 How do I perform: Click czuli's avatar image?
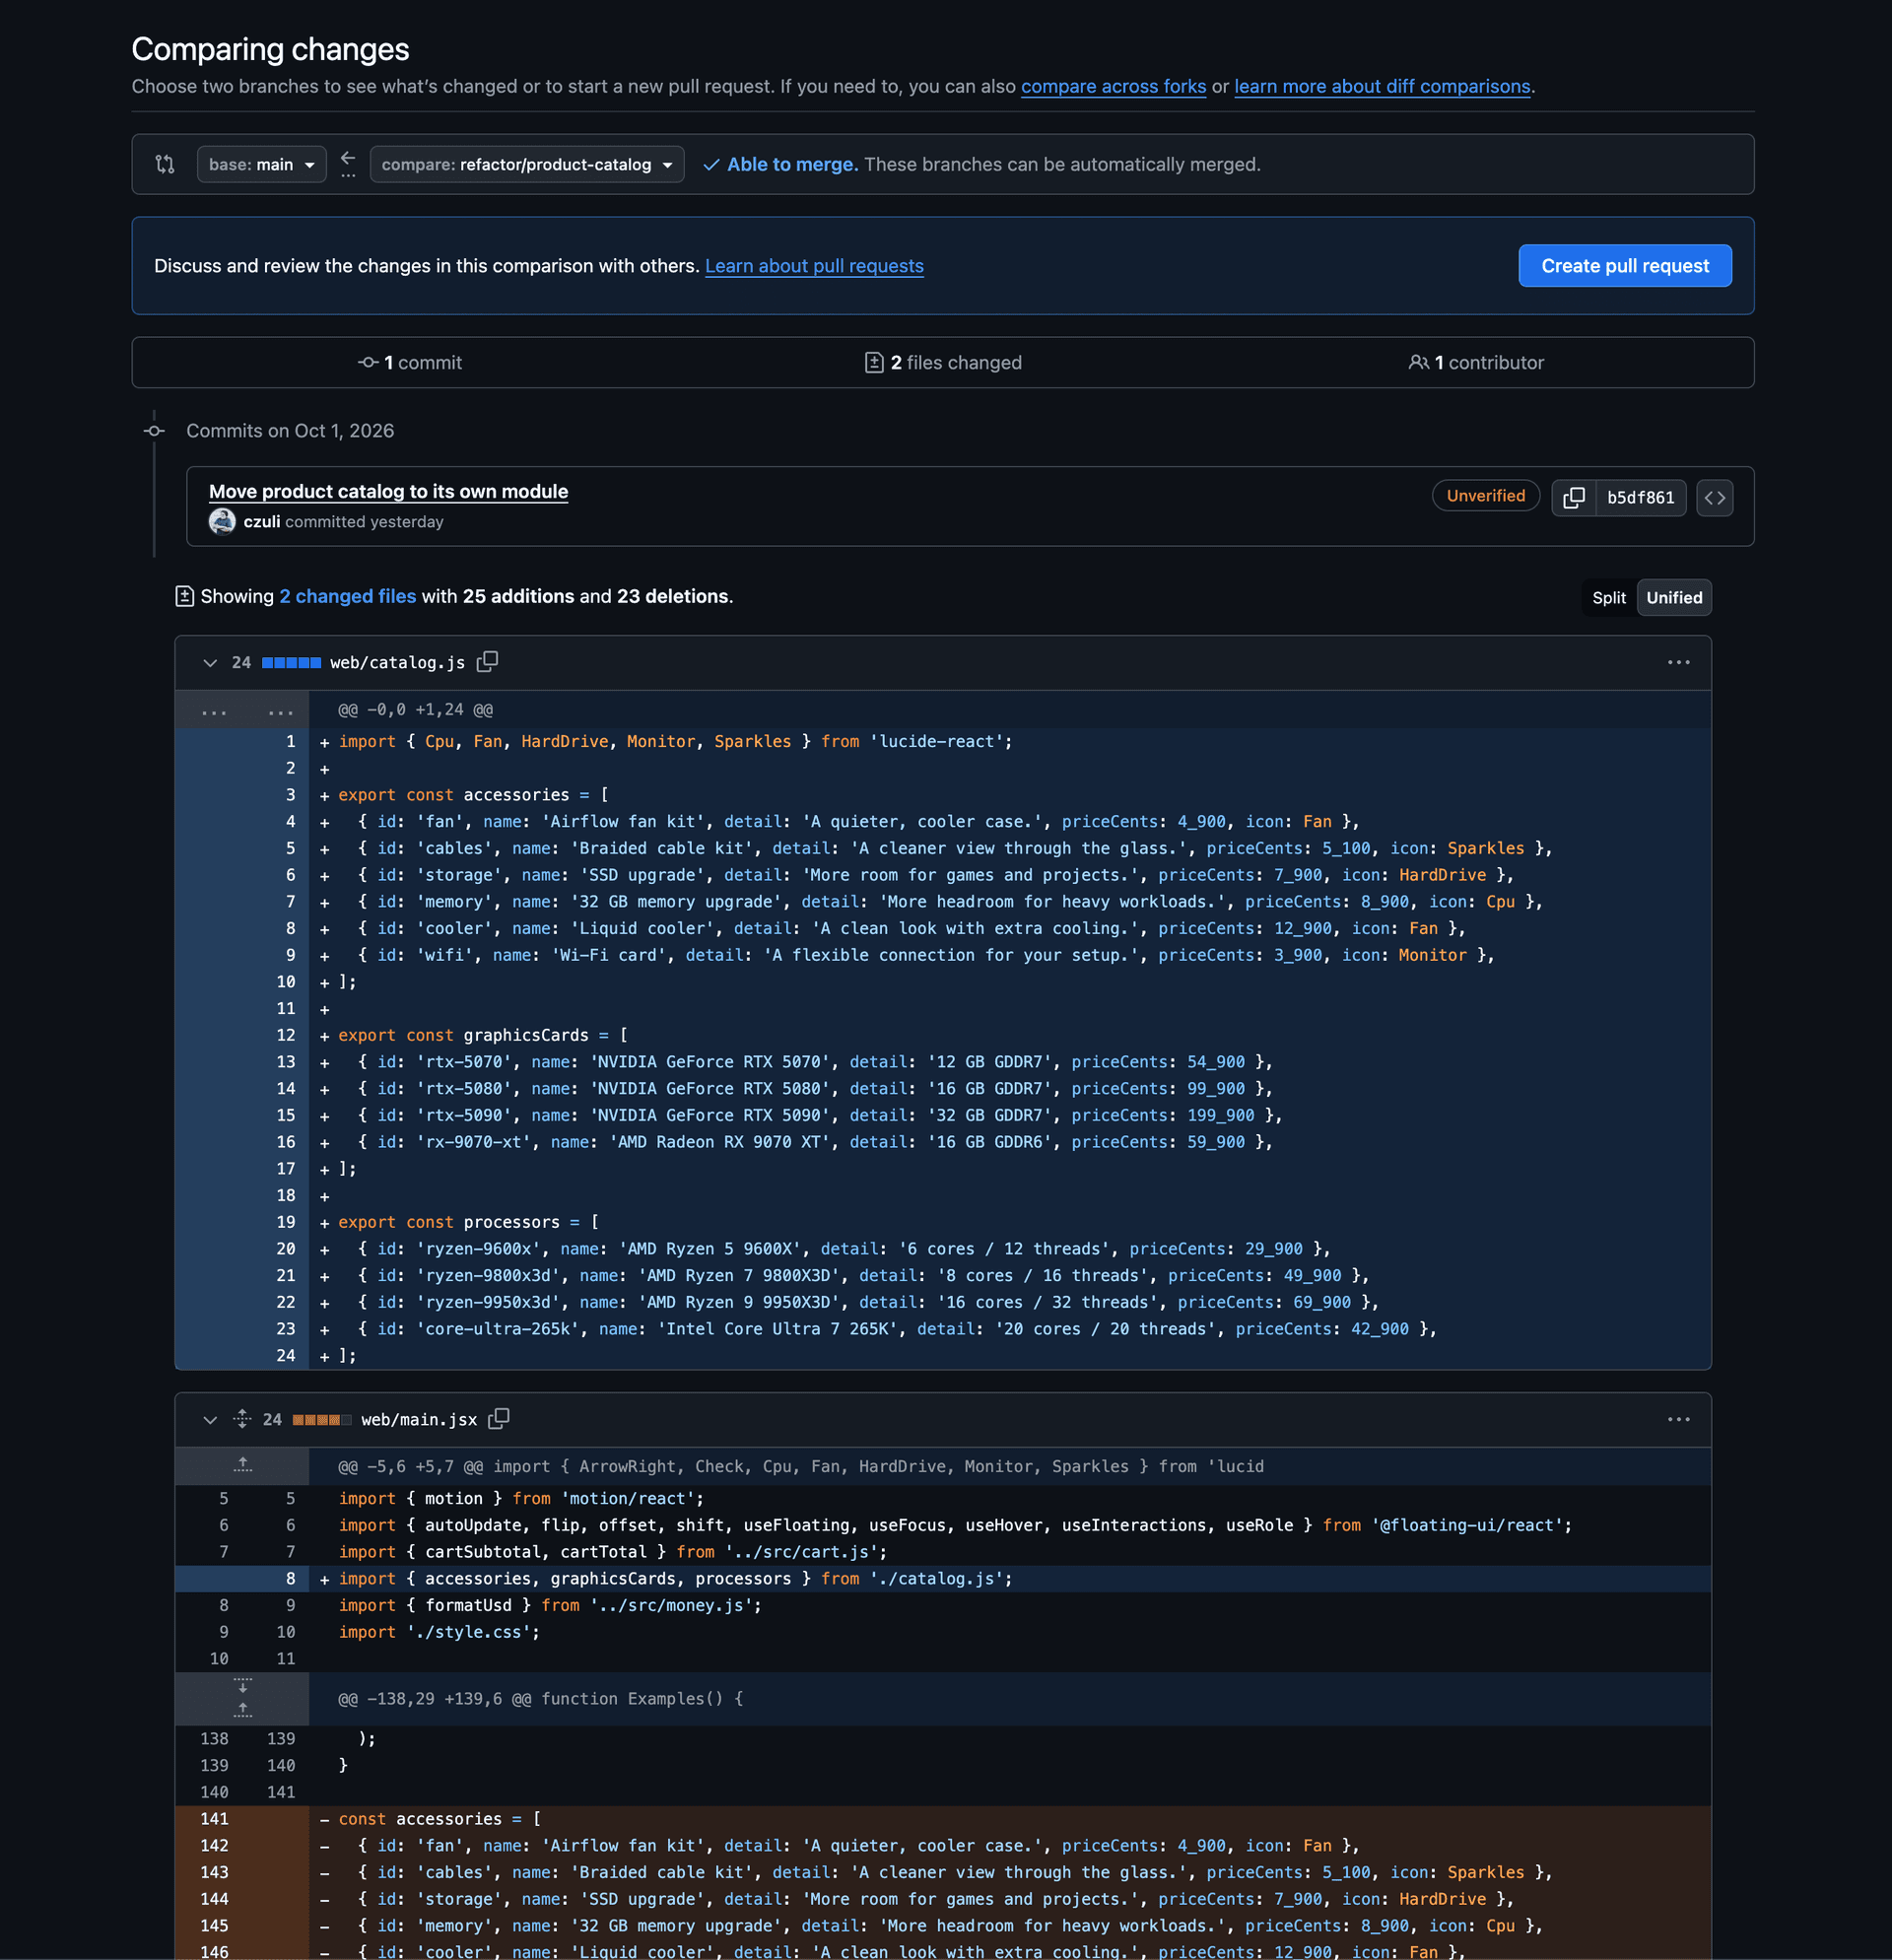pos(222,521)
